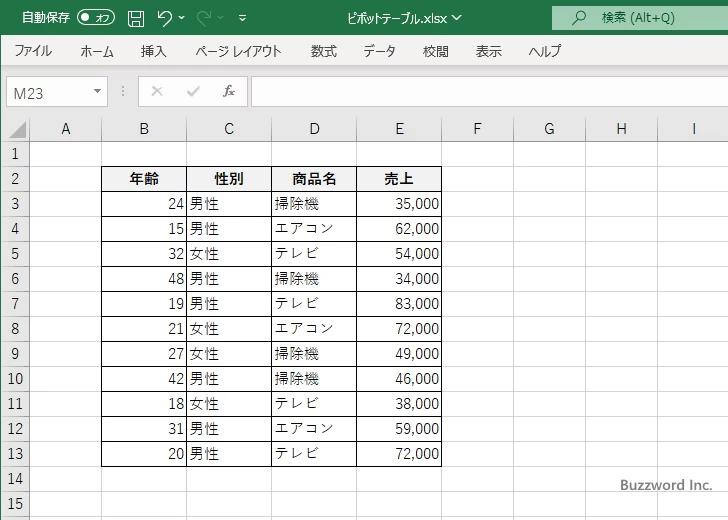Click the search magnifying glass icon
The image size is (728, 520).
(578, 18)
